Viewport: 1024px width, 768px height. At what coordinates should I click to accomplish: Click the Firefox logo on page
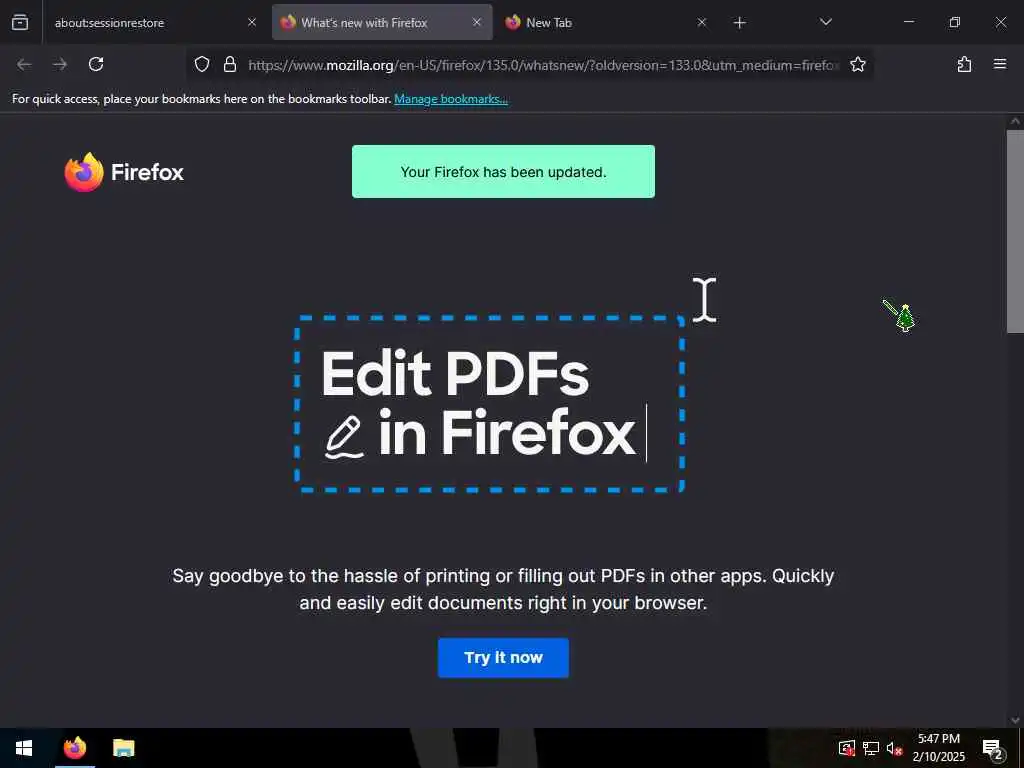pos(124,172)
